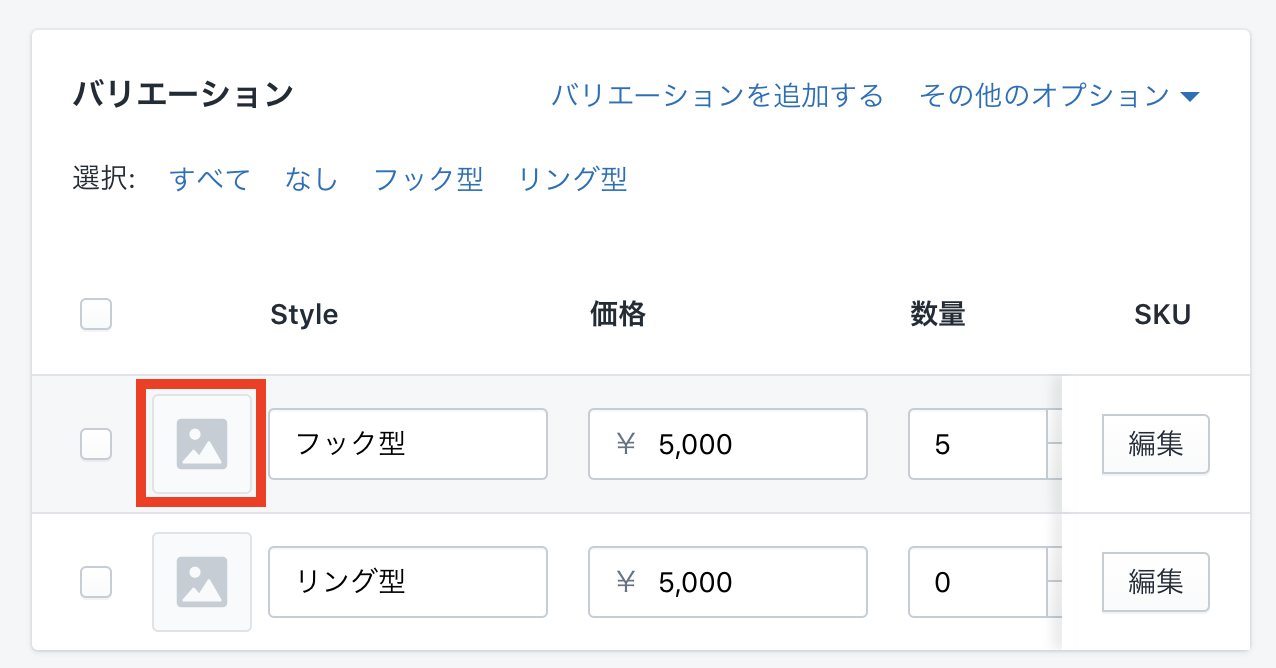This screenshot has width=1276, height=668.
Task: Deselect variants with the なし link
Action: point(311,180)
